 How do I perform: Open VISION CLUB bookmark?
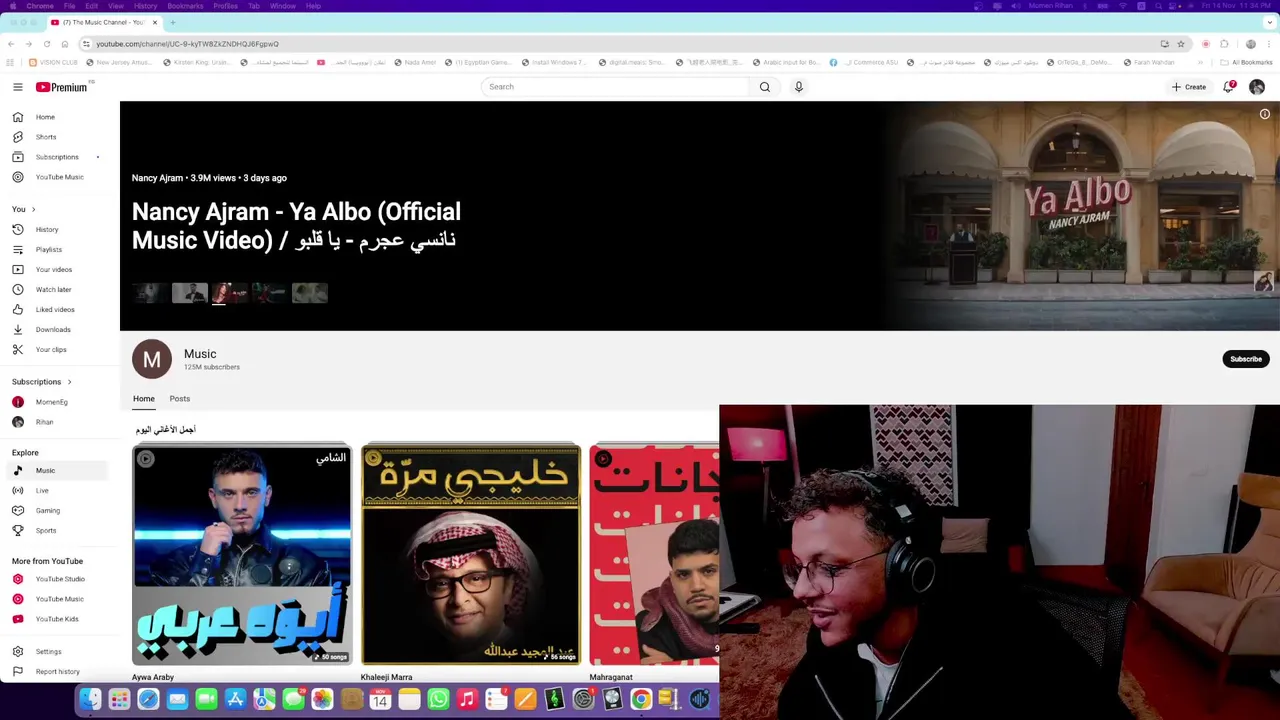53,62
